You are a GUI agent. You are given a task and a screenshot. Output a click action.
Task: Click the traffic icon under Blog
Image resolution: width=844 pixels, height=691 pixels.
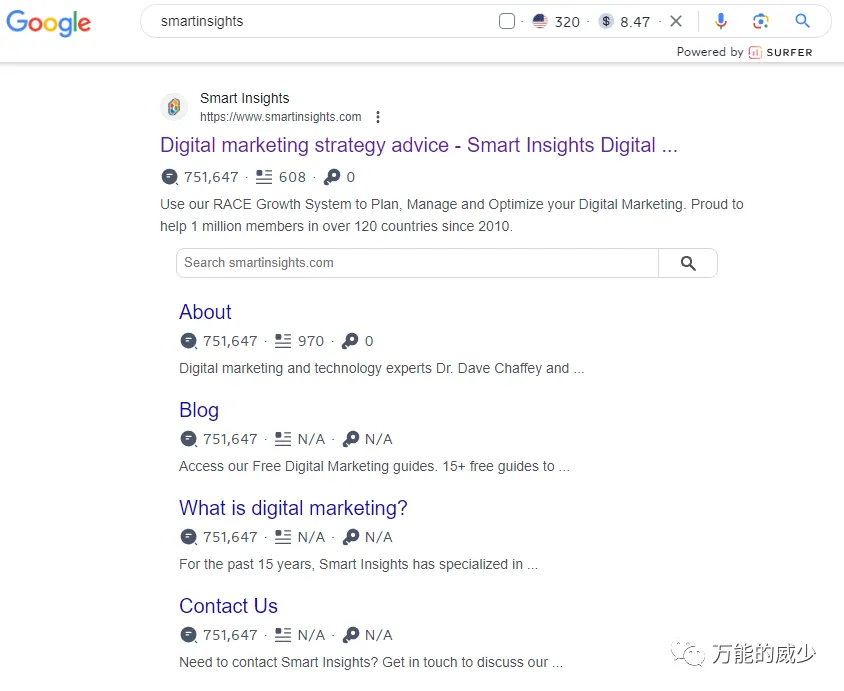pos(188,439)
